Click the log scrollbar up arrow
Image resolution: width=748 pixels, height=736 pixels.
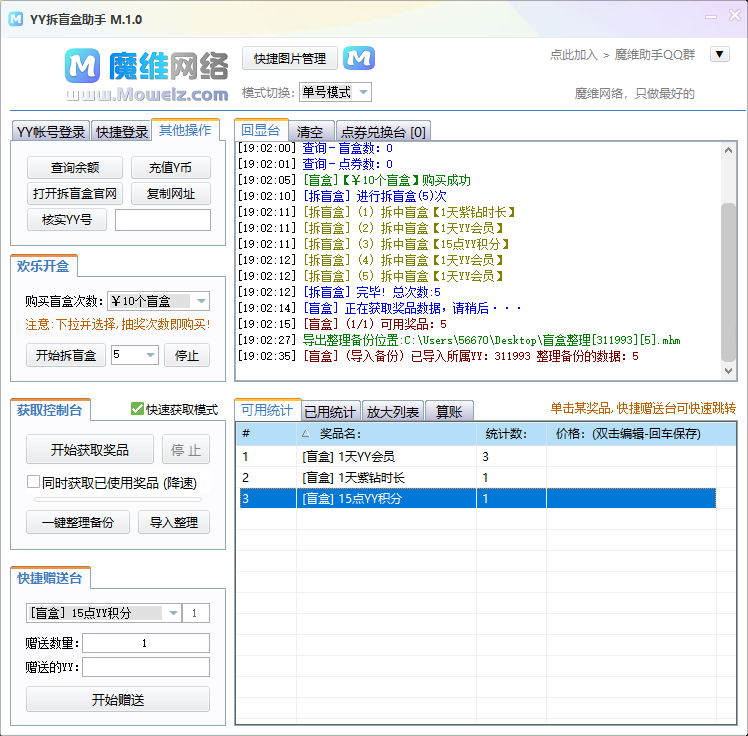[x=728, y=150]
